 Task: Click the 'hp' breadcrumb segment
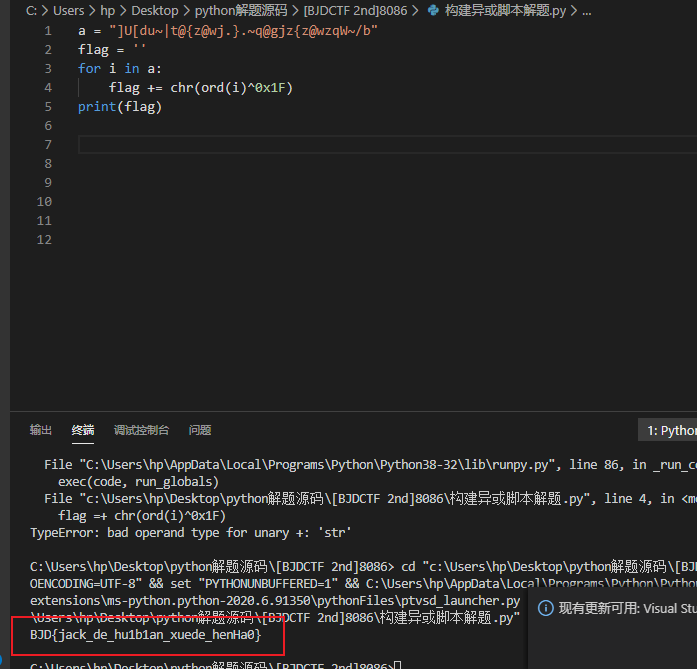108,11
